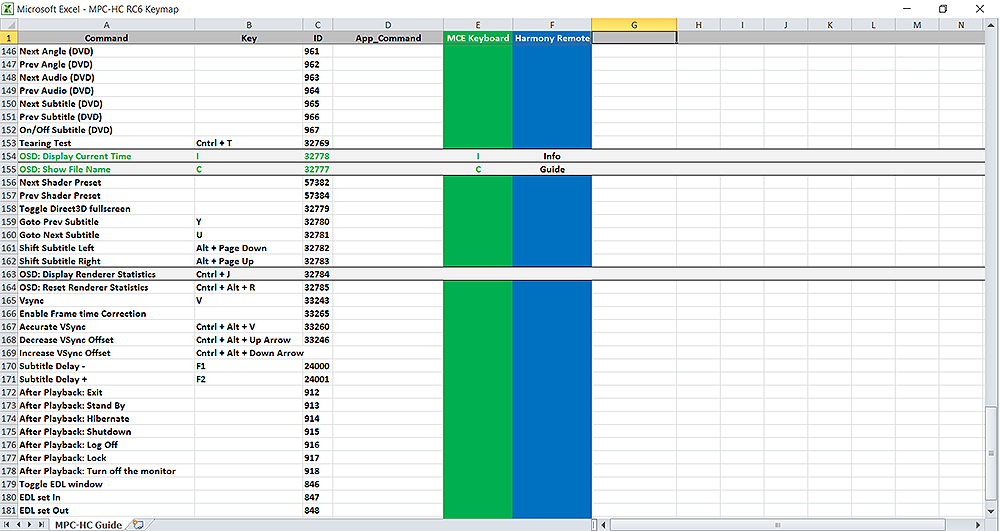Click the vertical scrollbar thumb
1000x531 pixels.
point(992,453)
